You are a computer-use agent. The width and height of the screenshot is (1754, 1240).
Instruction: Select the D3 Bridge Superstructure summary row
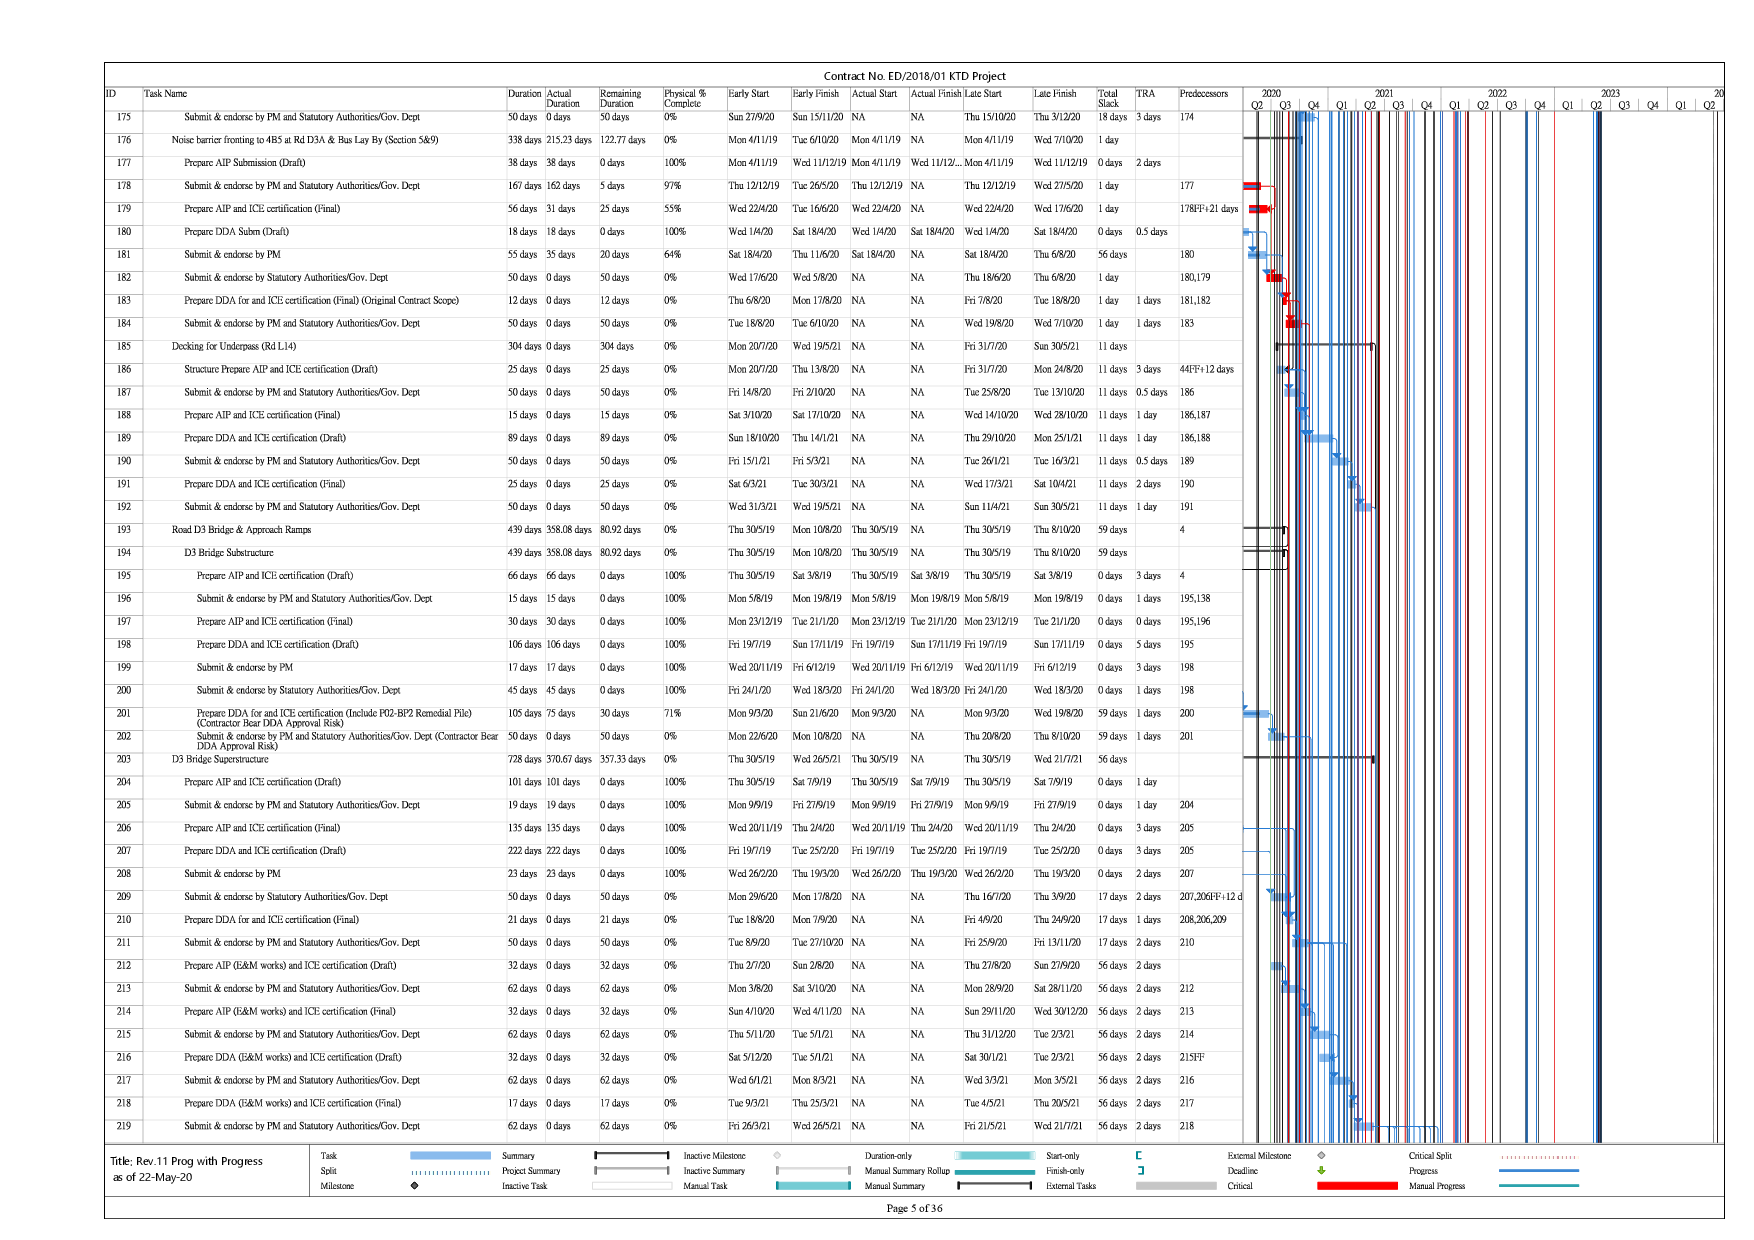[x=220, y=759]
